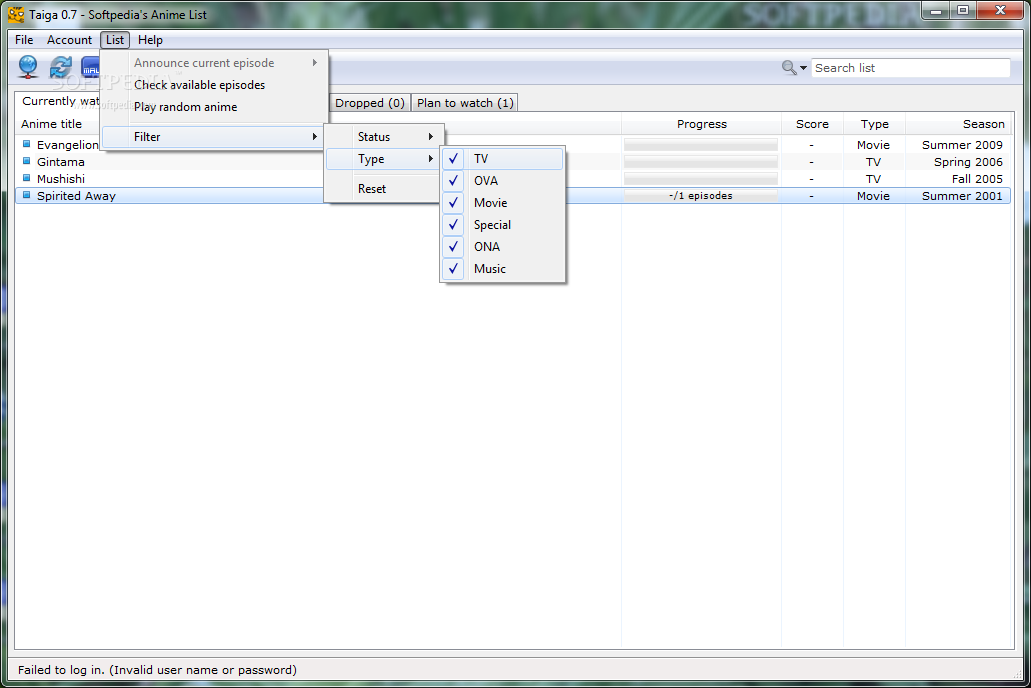Expand the Type filter submenu
Viewport: 1031px width, 688px height.
coord(384,159)
